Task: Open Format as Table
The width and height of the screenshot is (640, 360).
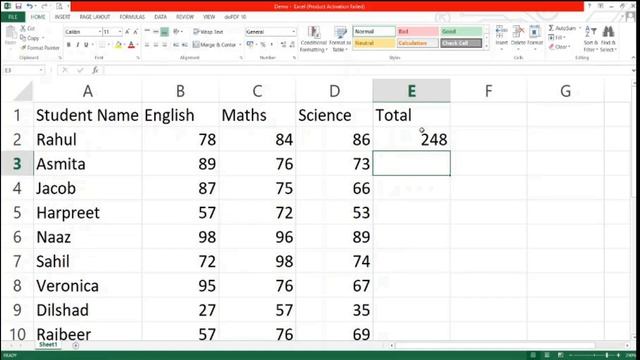Action: [340, 39]
